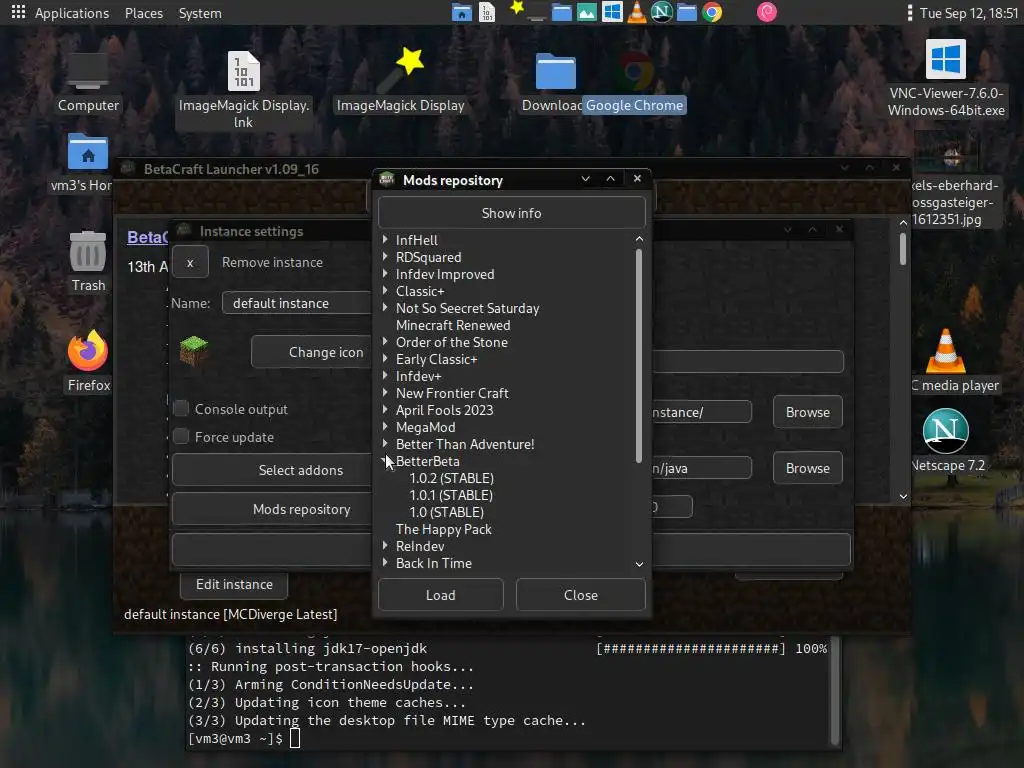The width and height of the screenshot is (1024, 768).
Task: Expand the Back In Time entry
Action: click(385, 562)
